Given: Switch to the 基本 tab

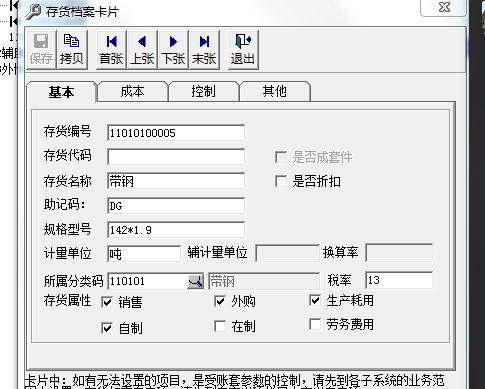Looking at the screenshot, I should (61, 92).
